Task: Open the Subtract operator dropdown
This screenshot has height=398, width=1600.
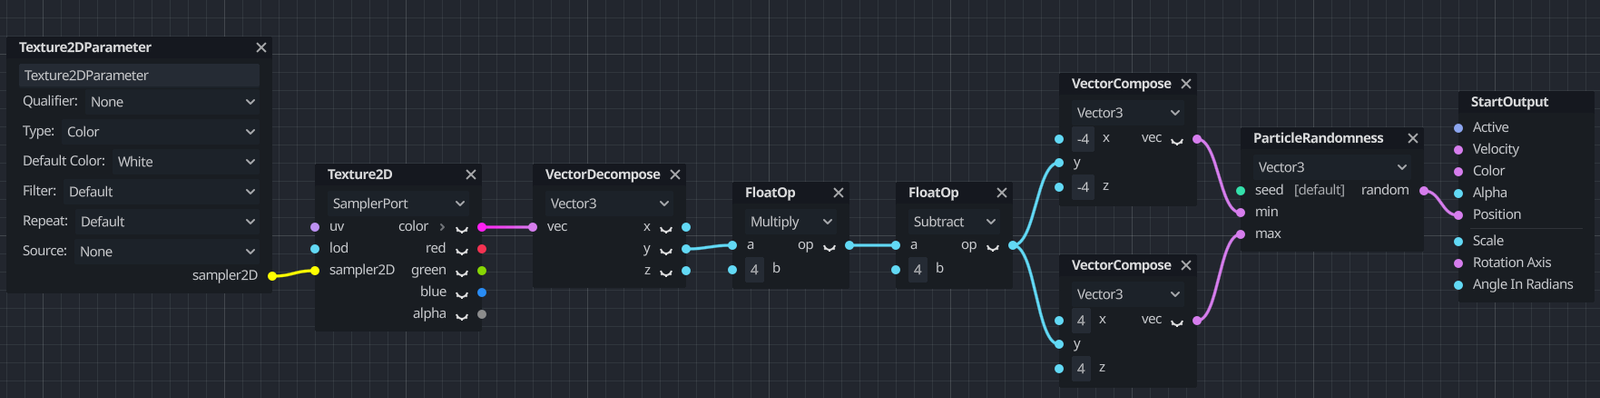Action: (x=954, y=222)
